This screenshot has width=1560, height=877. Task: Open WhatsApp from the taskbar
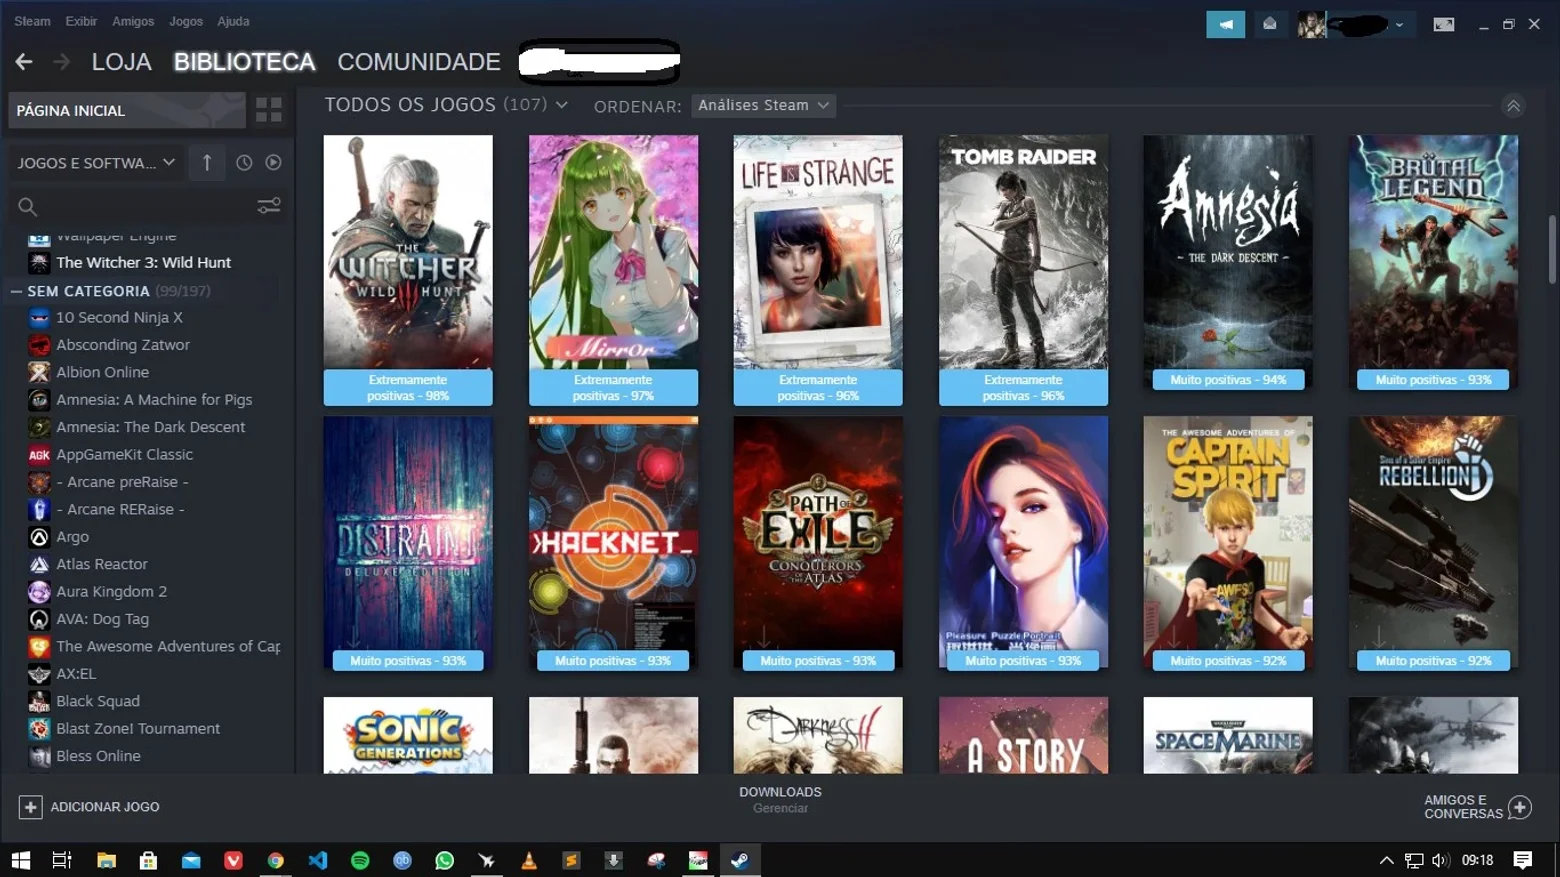[444, 860]
